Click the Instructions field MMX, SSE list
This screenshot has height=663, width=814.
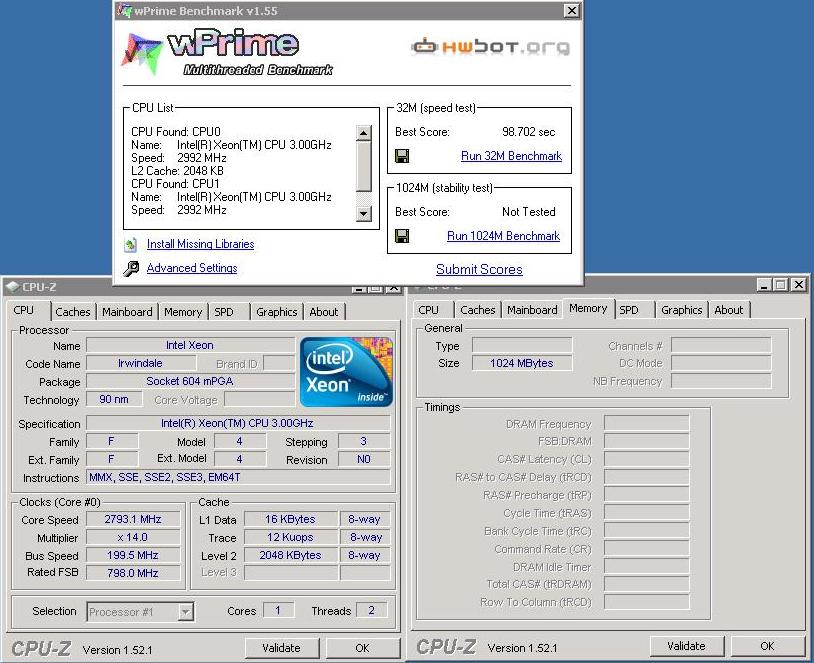pos(238,477)
